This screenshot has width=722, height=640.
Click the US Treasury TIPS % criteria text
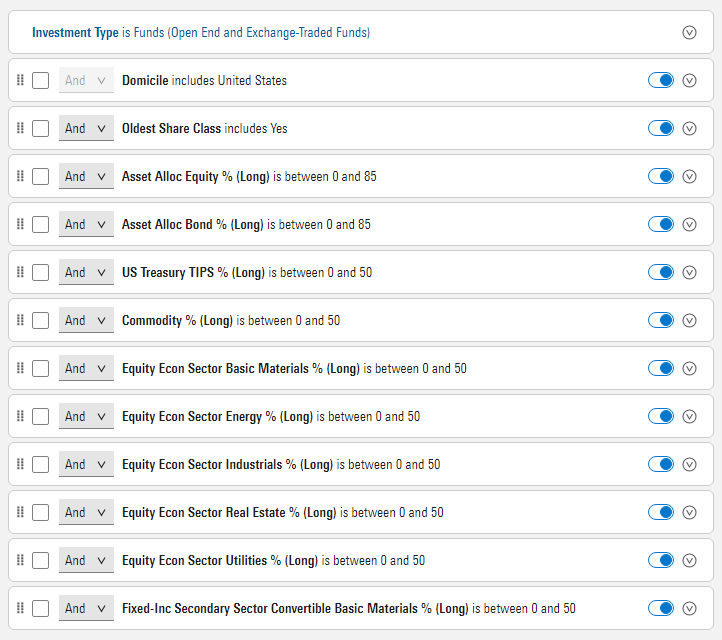[194, 272]
